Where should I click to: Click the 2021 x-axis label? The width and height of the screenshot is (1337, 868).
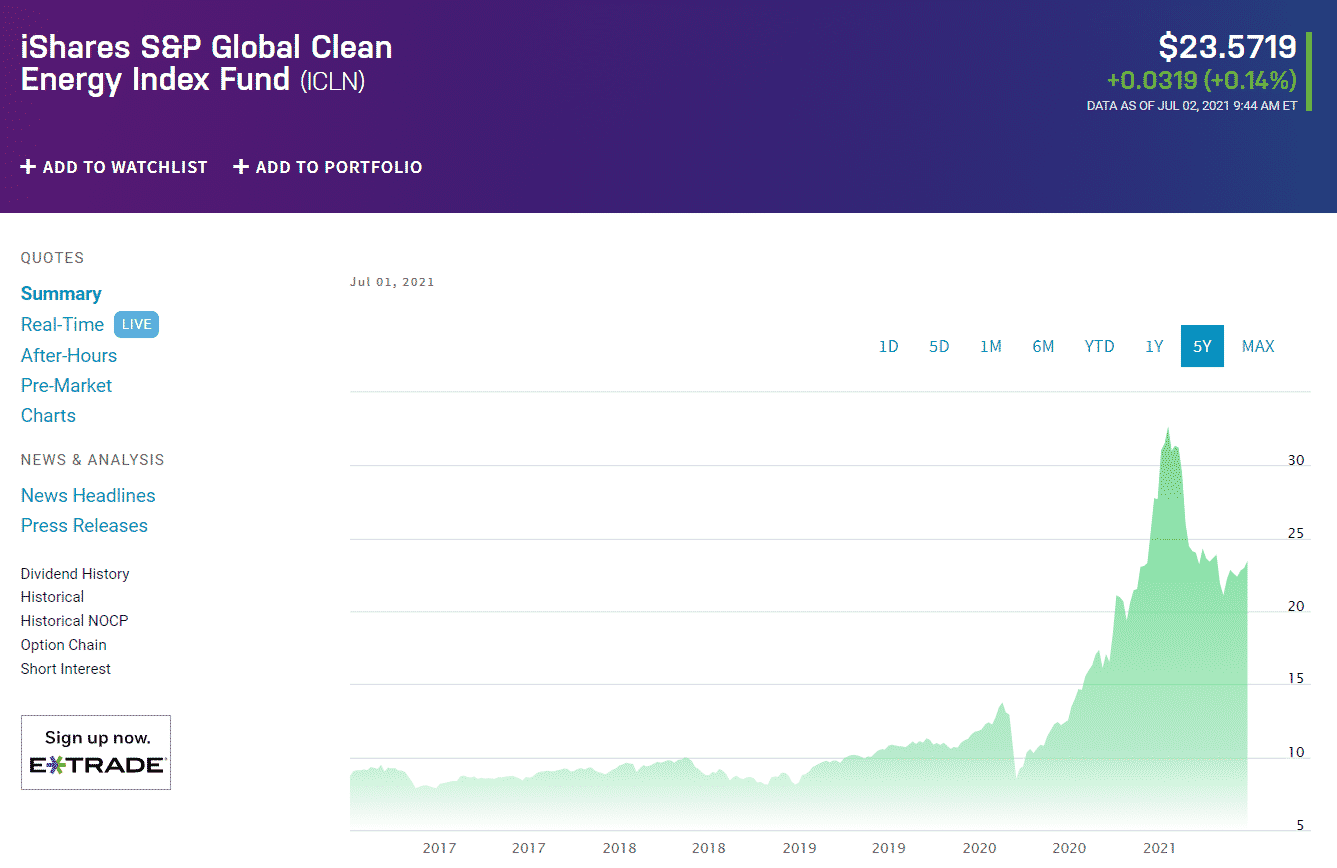(1159, 848)
